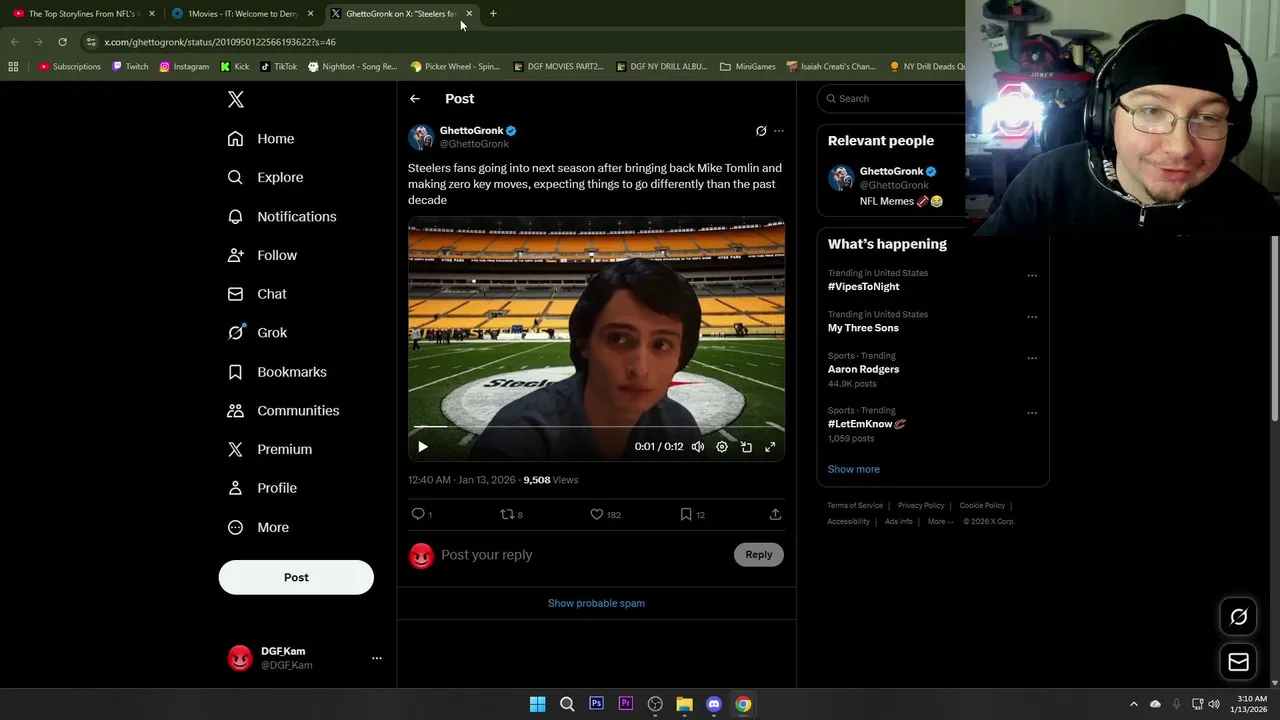Open options for #VipesToNight trend
Viewport: 1280px width, 720px height.
tap(1032, 276)
